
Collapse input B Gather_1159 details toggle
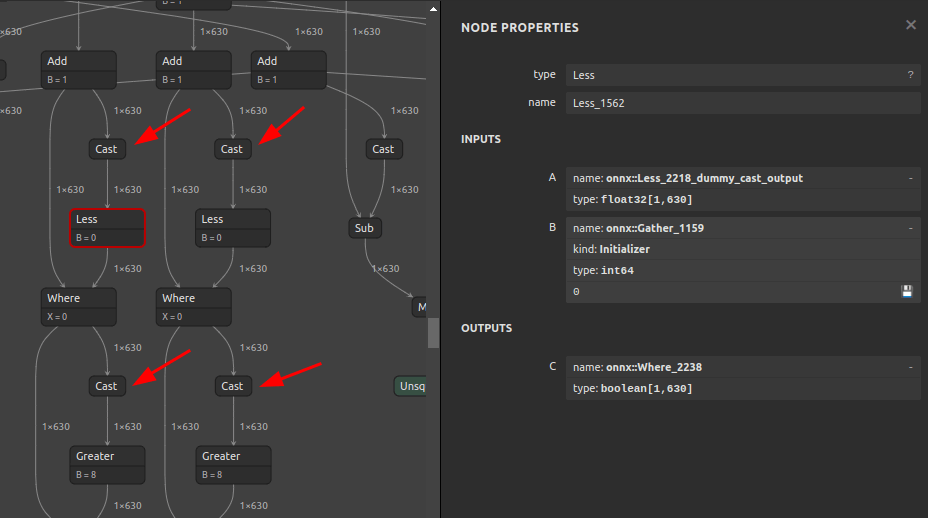tap(911, 228)
